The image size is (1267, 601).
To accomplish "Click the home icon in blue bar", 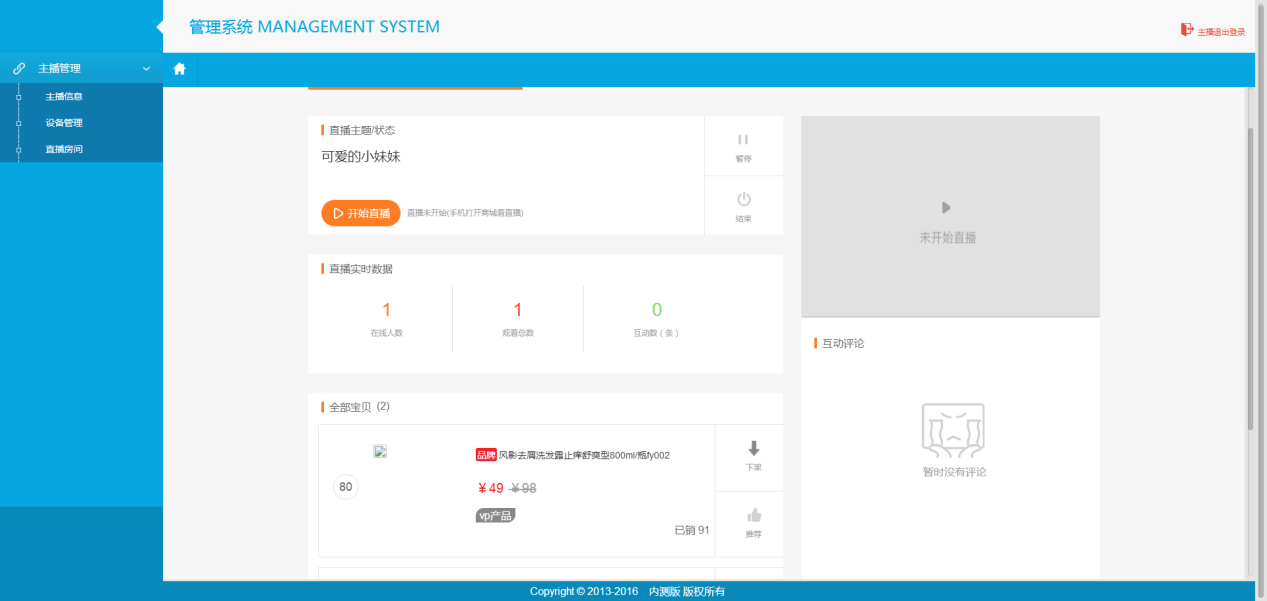I will point(180,69).
